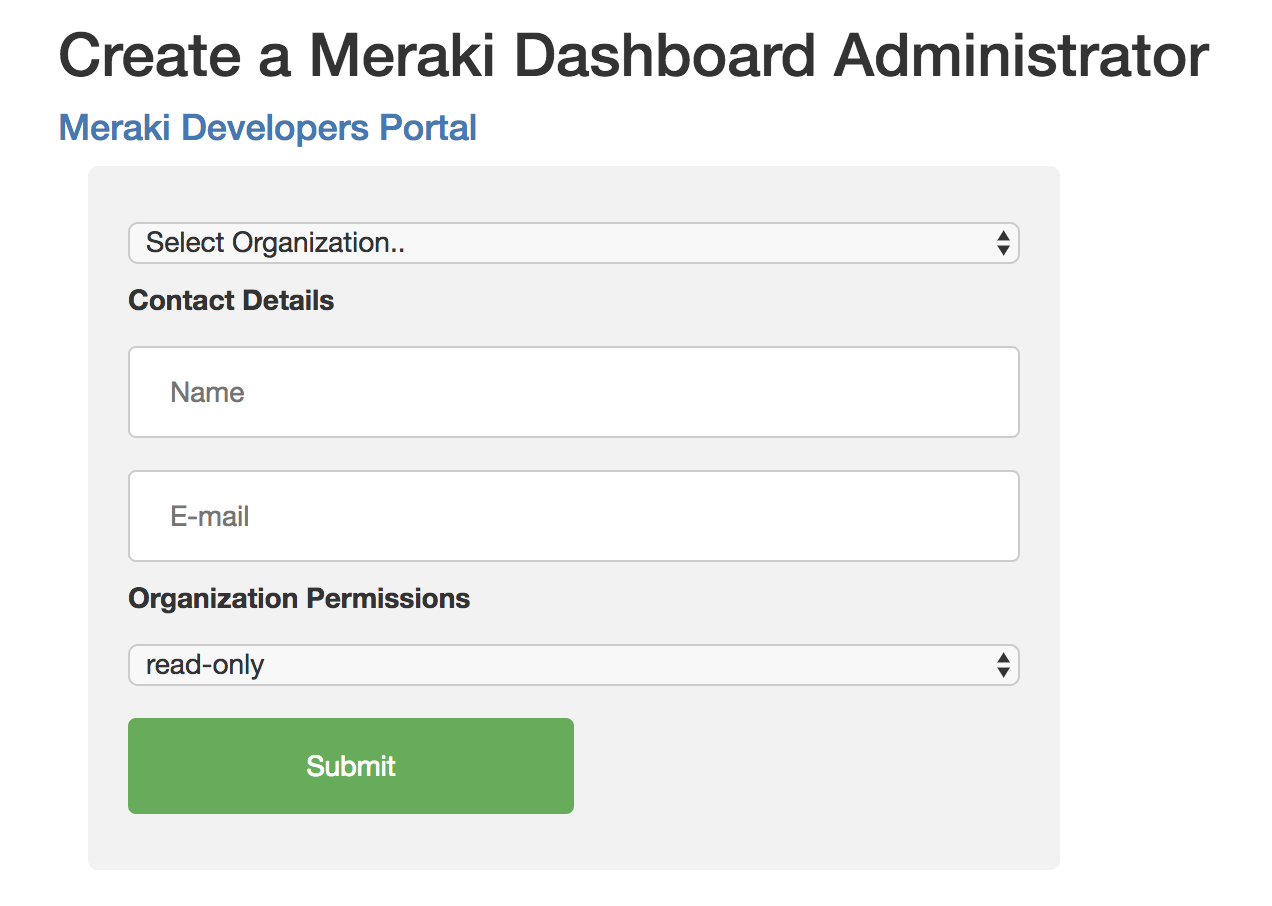The image size is (1272, 906).
Task: Click the Organization Permissions label
Action: point(299,599)
